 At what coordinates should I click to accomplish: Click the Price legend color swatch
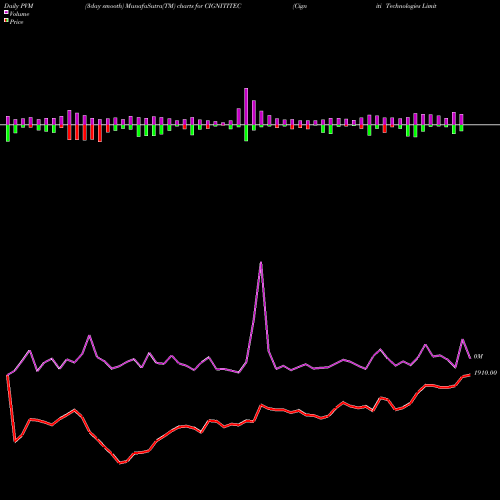[x=6, y=21]
